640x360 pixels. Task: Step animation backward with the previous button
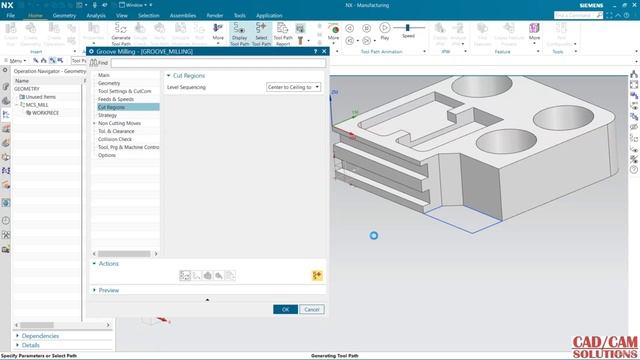click(350, 28)
